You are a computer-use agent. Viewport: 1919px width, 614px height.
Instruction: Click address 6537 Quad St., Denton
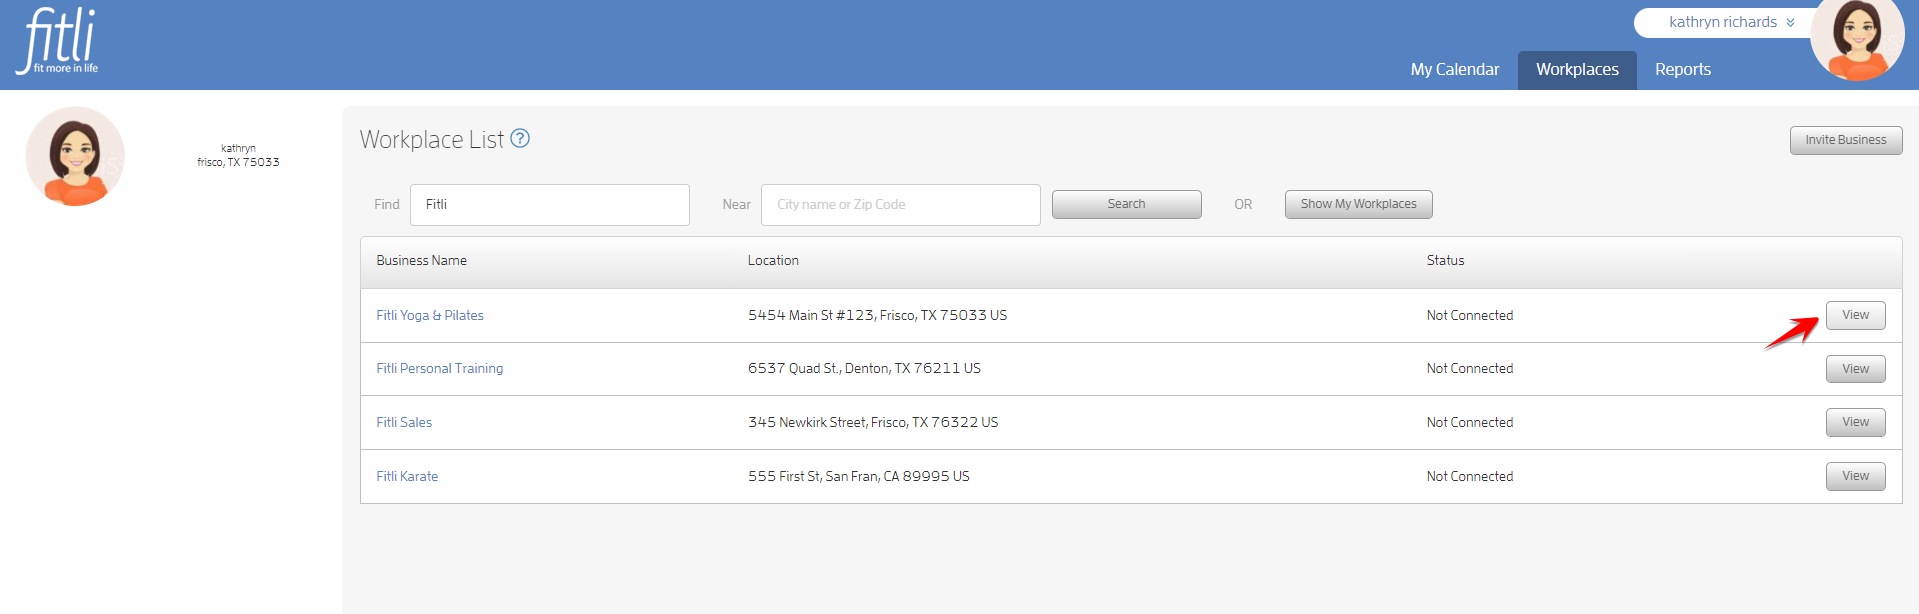click(864, 368)
